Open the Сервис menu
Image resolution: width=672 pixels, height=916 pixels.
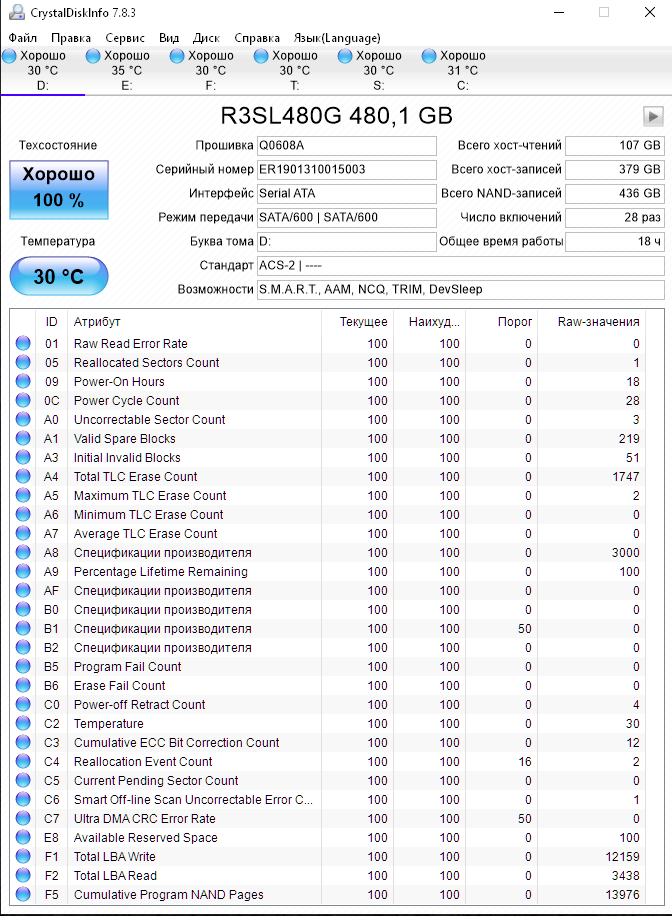click(125, 38)
